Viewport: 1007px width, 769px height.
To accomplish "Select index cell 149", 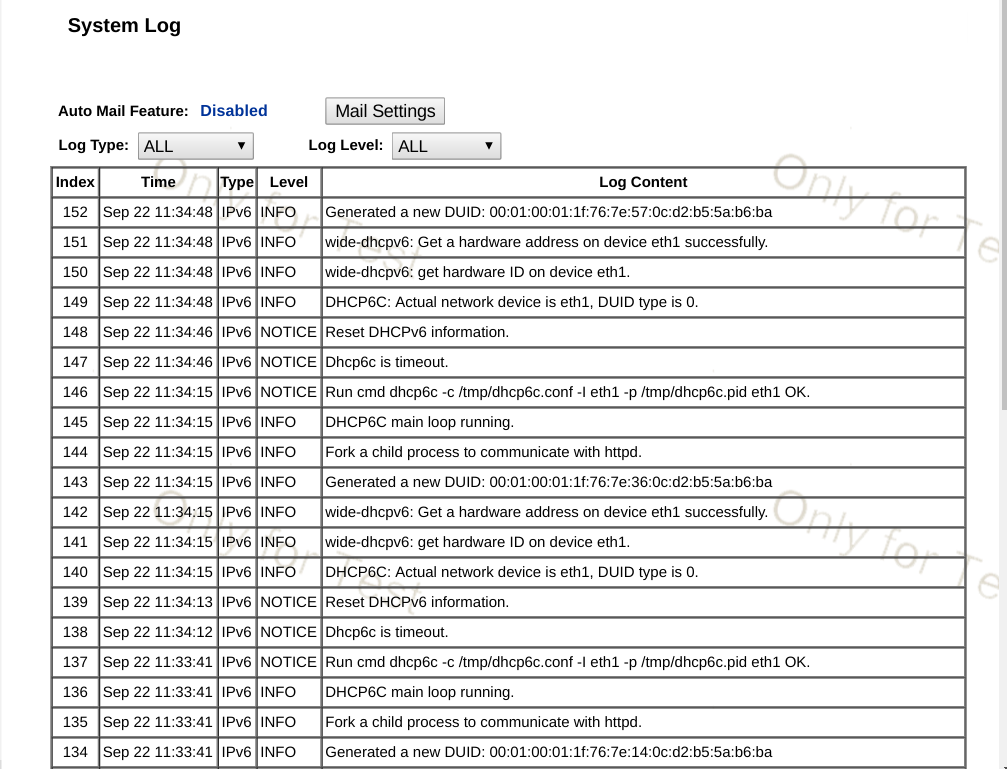I will tap(75, 302).
